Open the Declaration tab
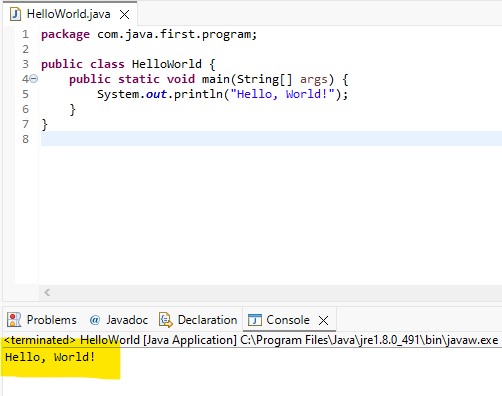Viewport: 502px width, 396px height. pyautogui.click(x=198, y=320)
